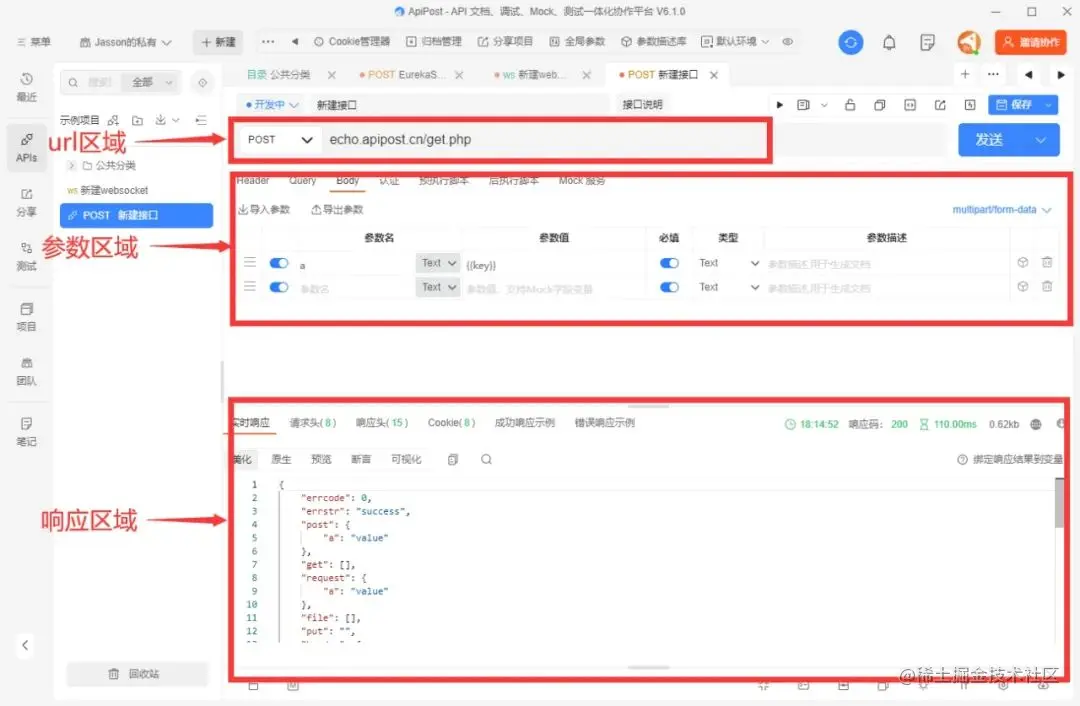The width and height of the screenshot is (1080, 706).
Task: Click the URL input field echo.apipost.cn/get.php
Action: tap(544, 140)
